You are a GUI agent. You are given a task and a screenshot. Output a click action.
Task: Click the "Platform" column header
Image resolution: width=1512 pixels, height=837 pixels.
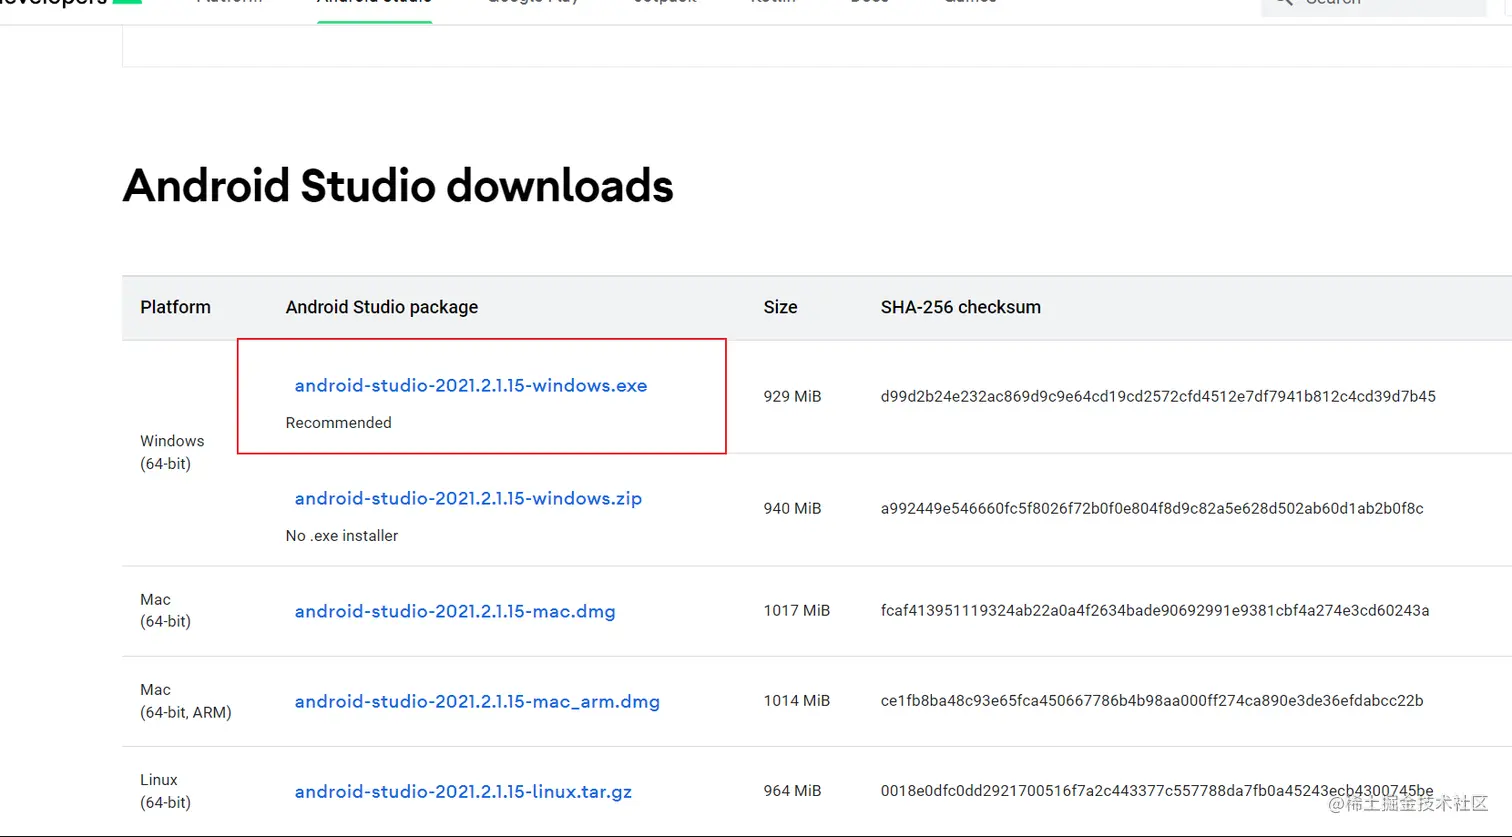[x=176, y=307]
